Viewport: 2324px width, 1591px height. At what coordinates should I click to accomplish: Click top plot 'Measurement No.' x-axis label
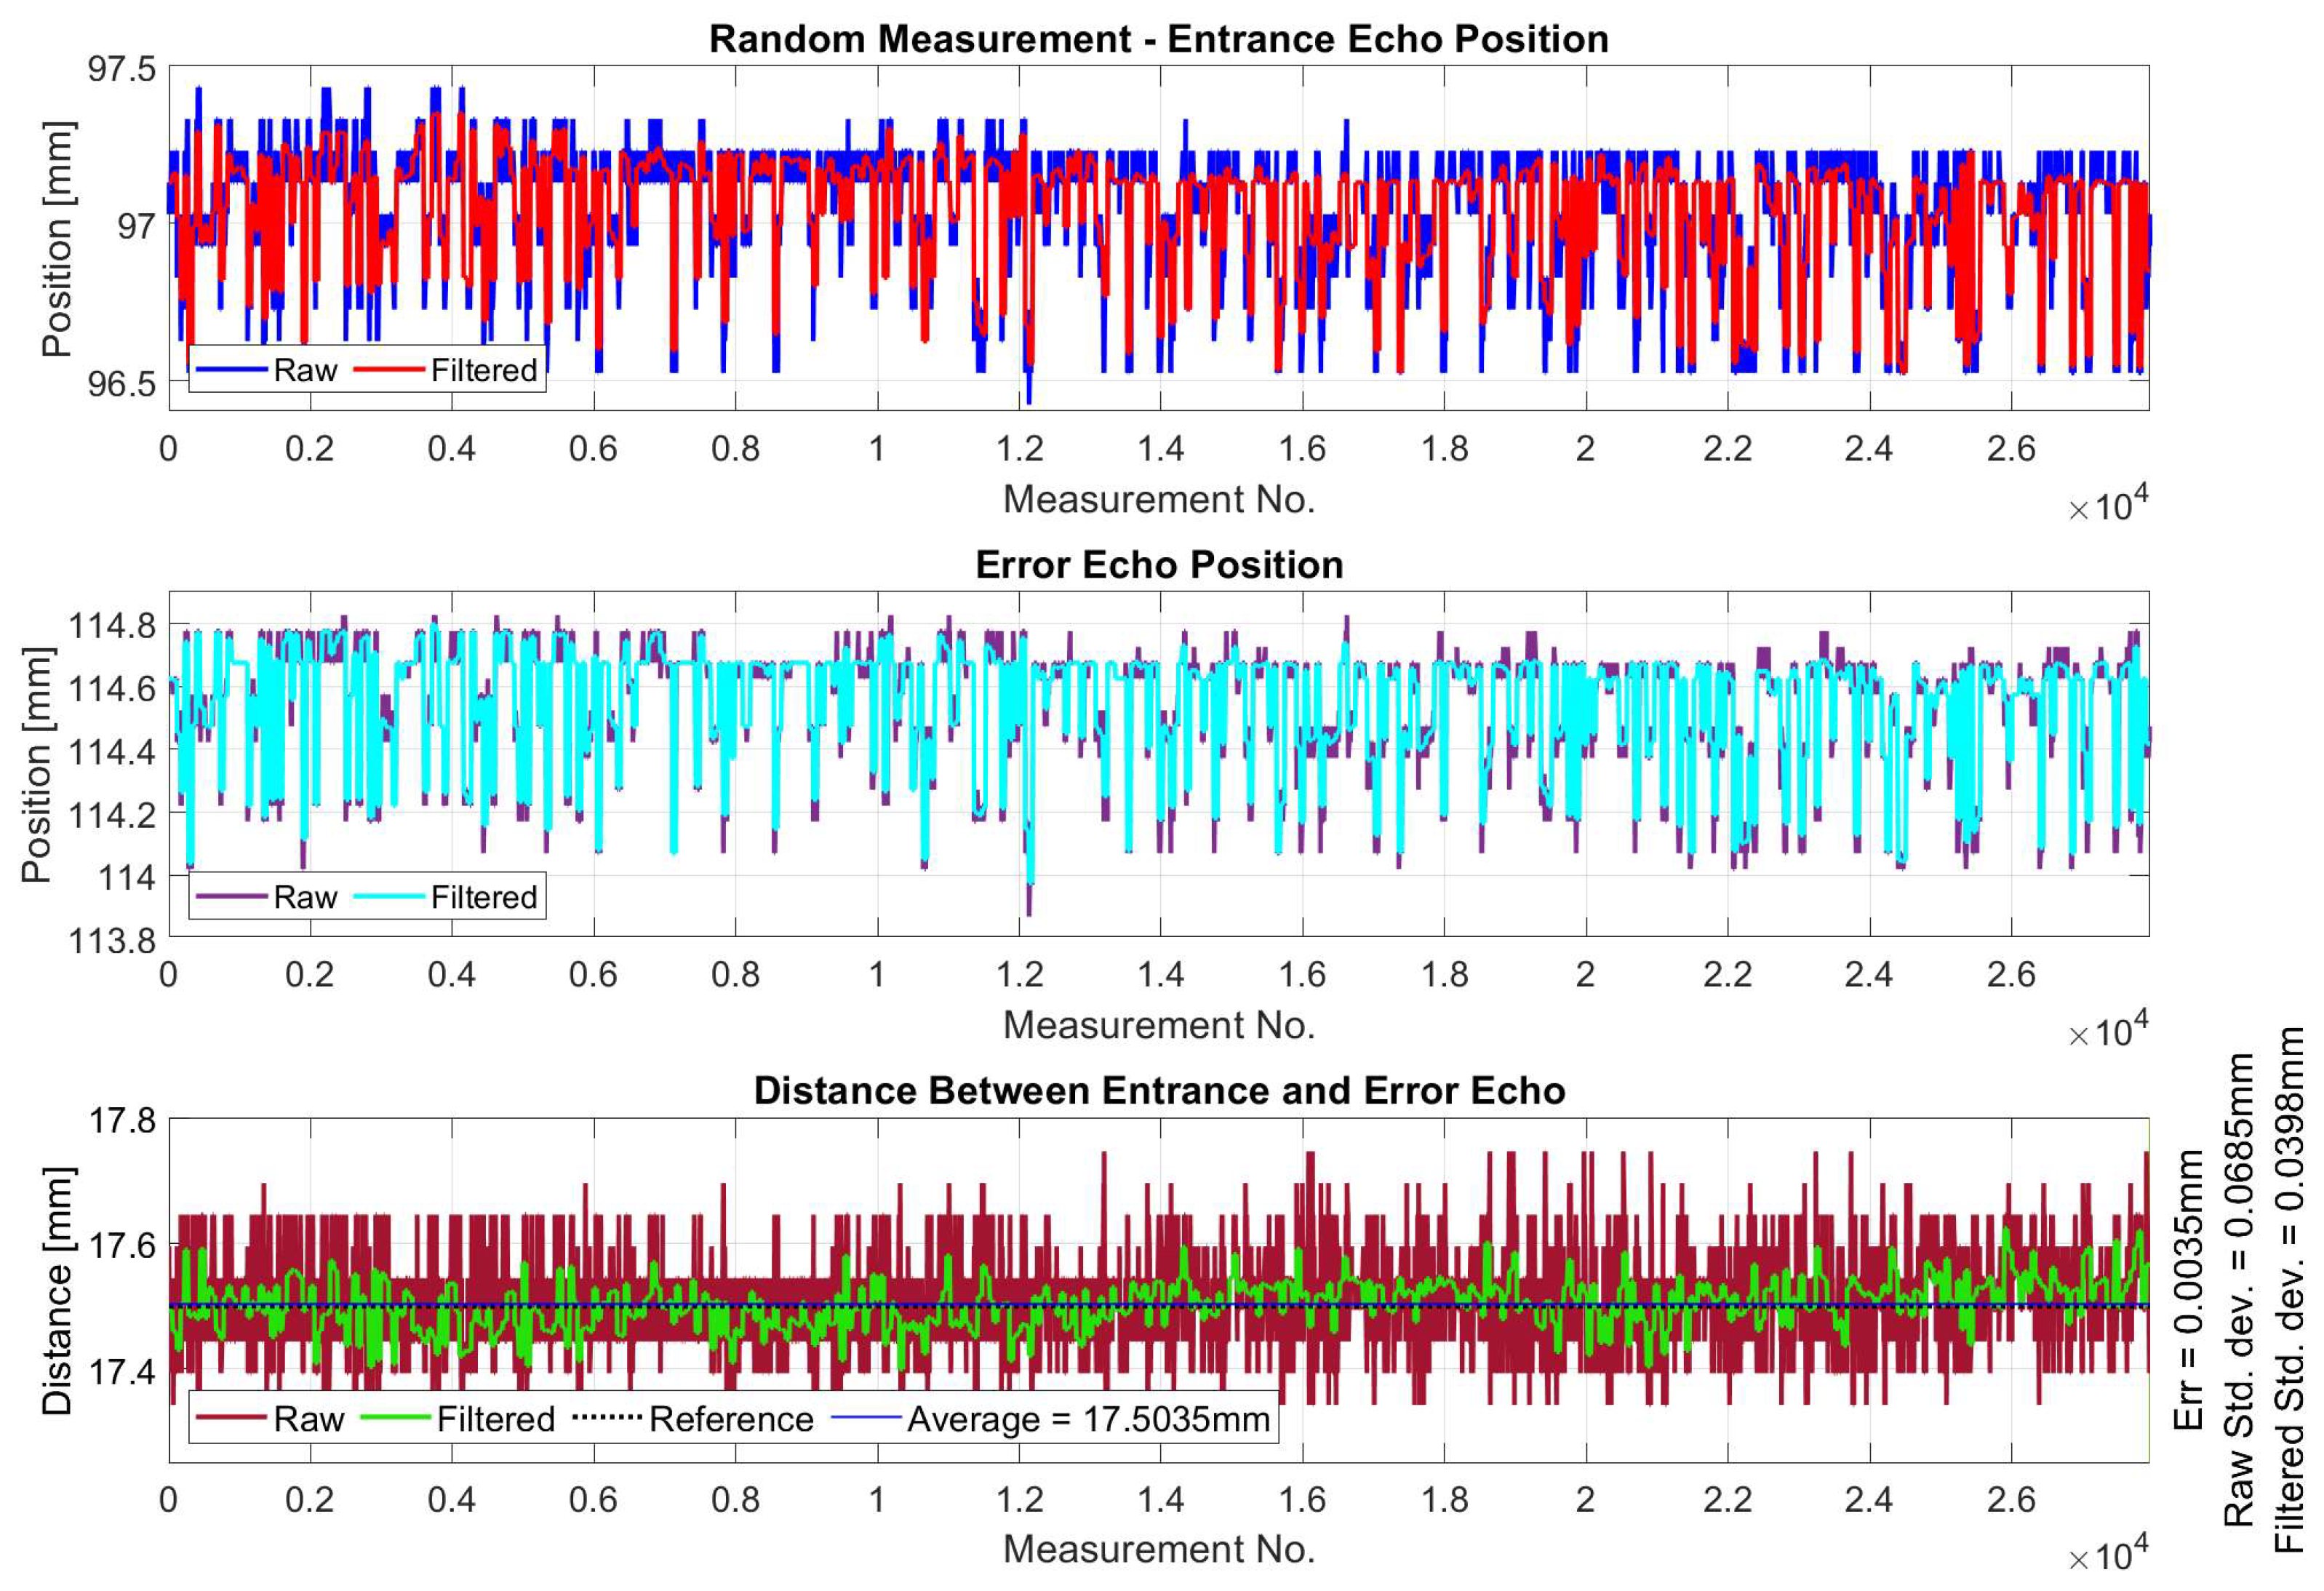[x=1158, y=499]
